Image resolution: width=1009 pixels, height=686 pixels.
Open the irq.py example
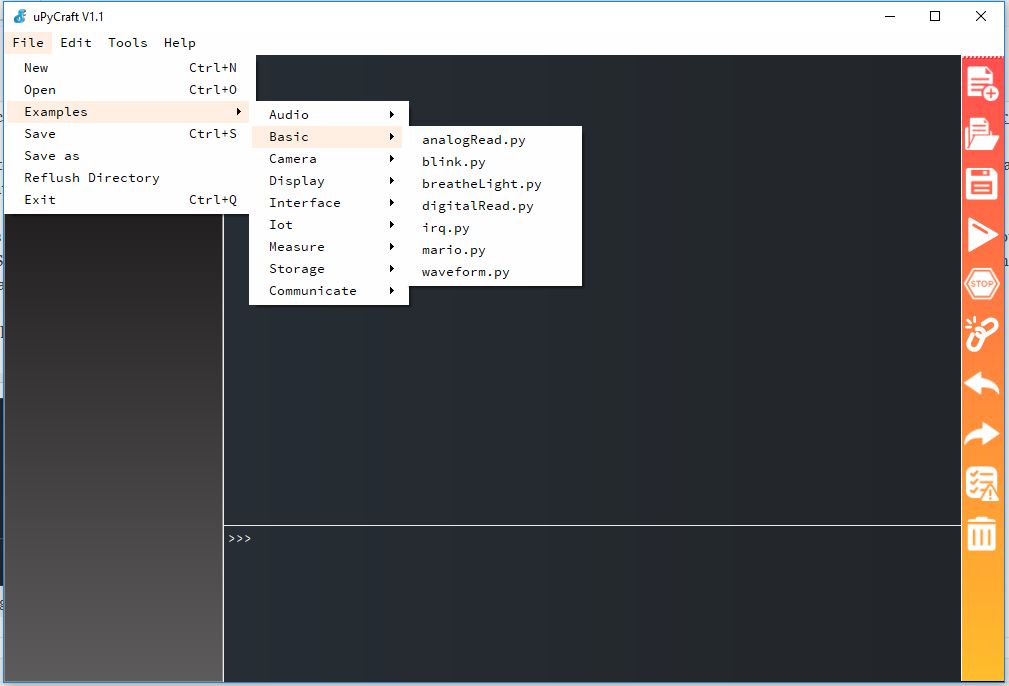(x=495, y=228)
